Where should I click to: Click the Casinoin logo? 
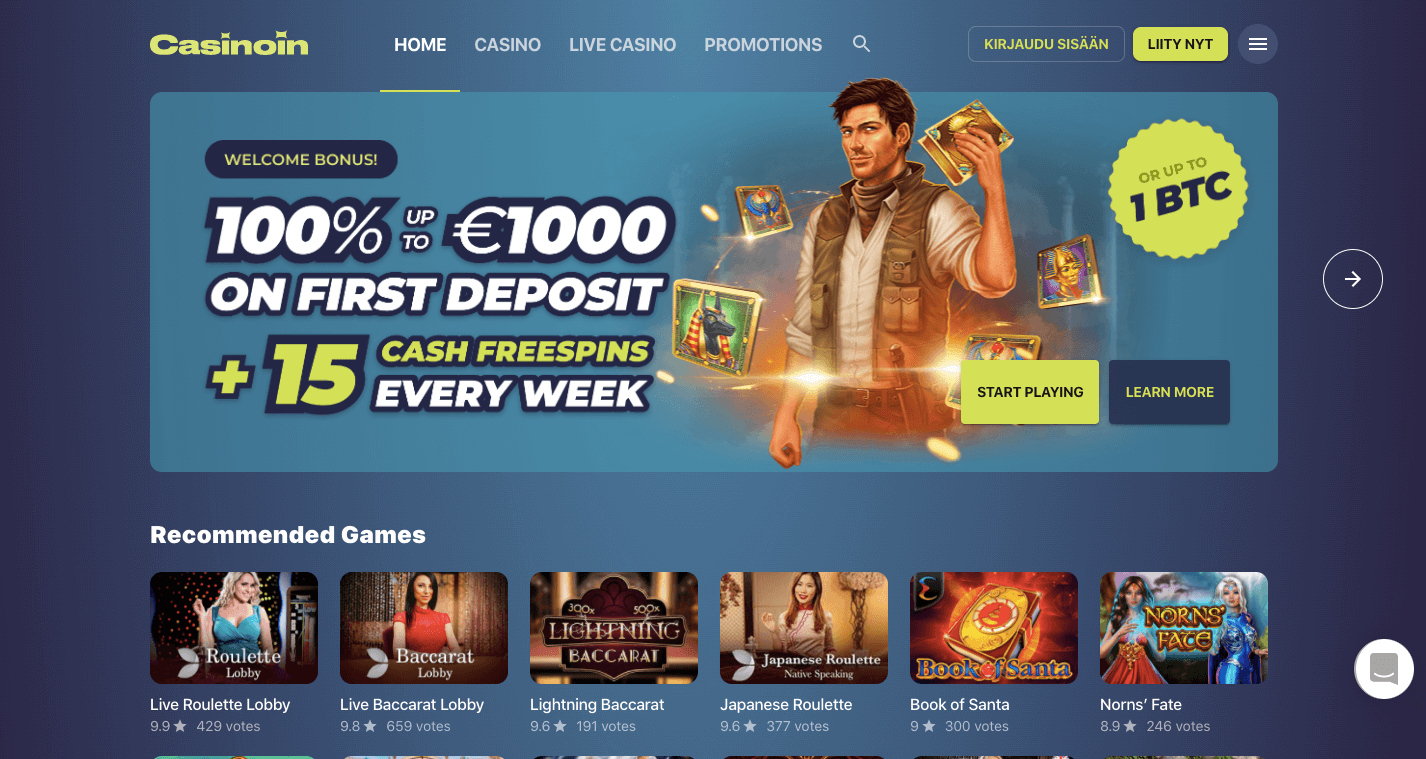(x=229, y=44)
